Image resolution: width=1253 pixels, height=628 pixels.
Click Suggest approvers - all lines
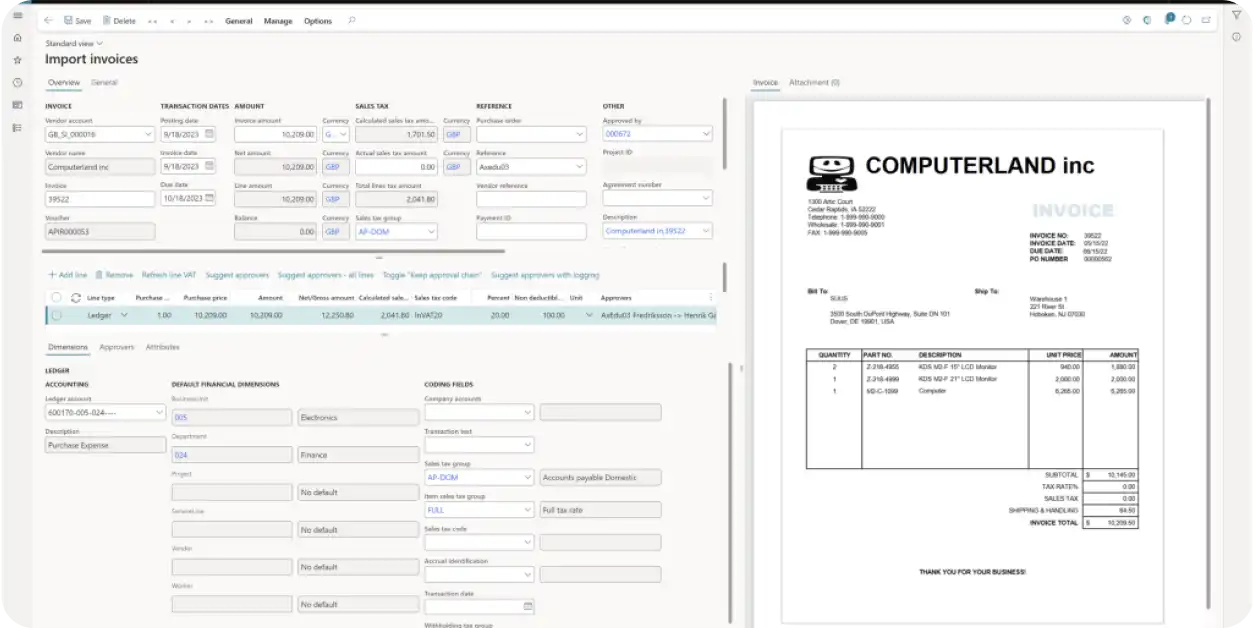point(326,275)
